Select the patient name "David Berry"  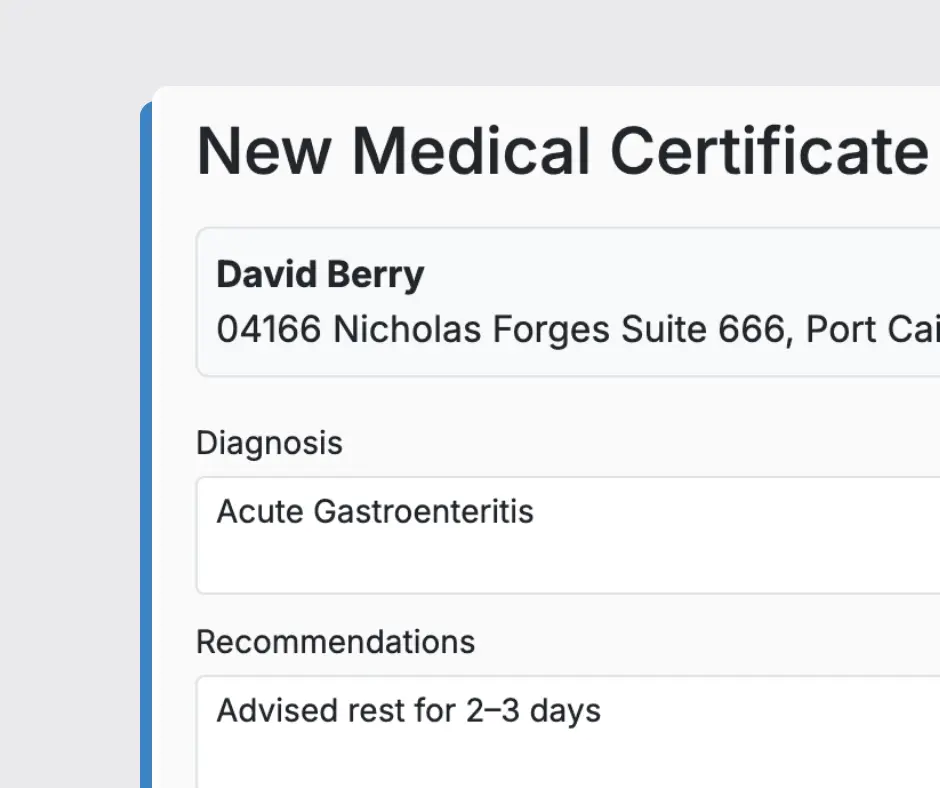[x=320, y=275]
